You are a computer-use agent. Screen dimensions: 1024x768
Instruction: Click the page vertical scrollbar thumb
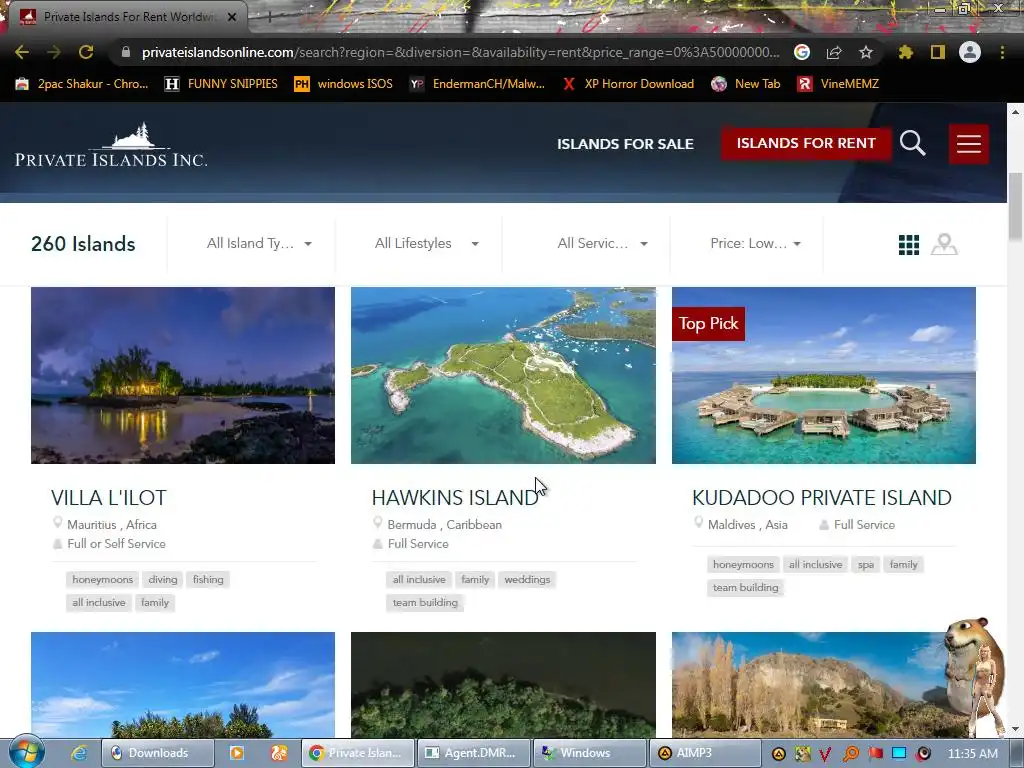(x=1016, y=206)
